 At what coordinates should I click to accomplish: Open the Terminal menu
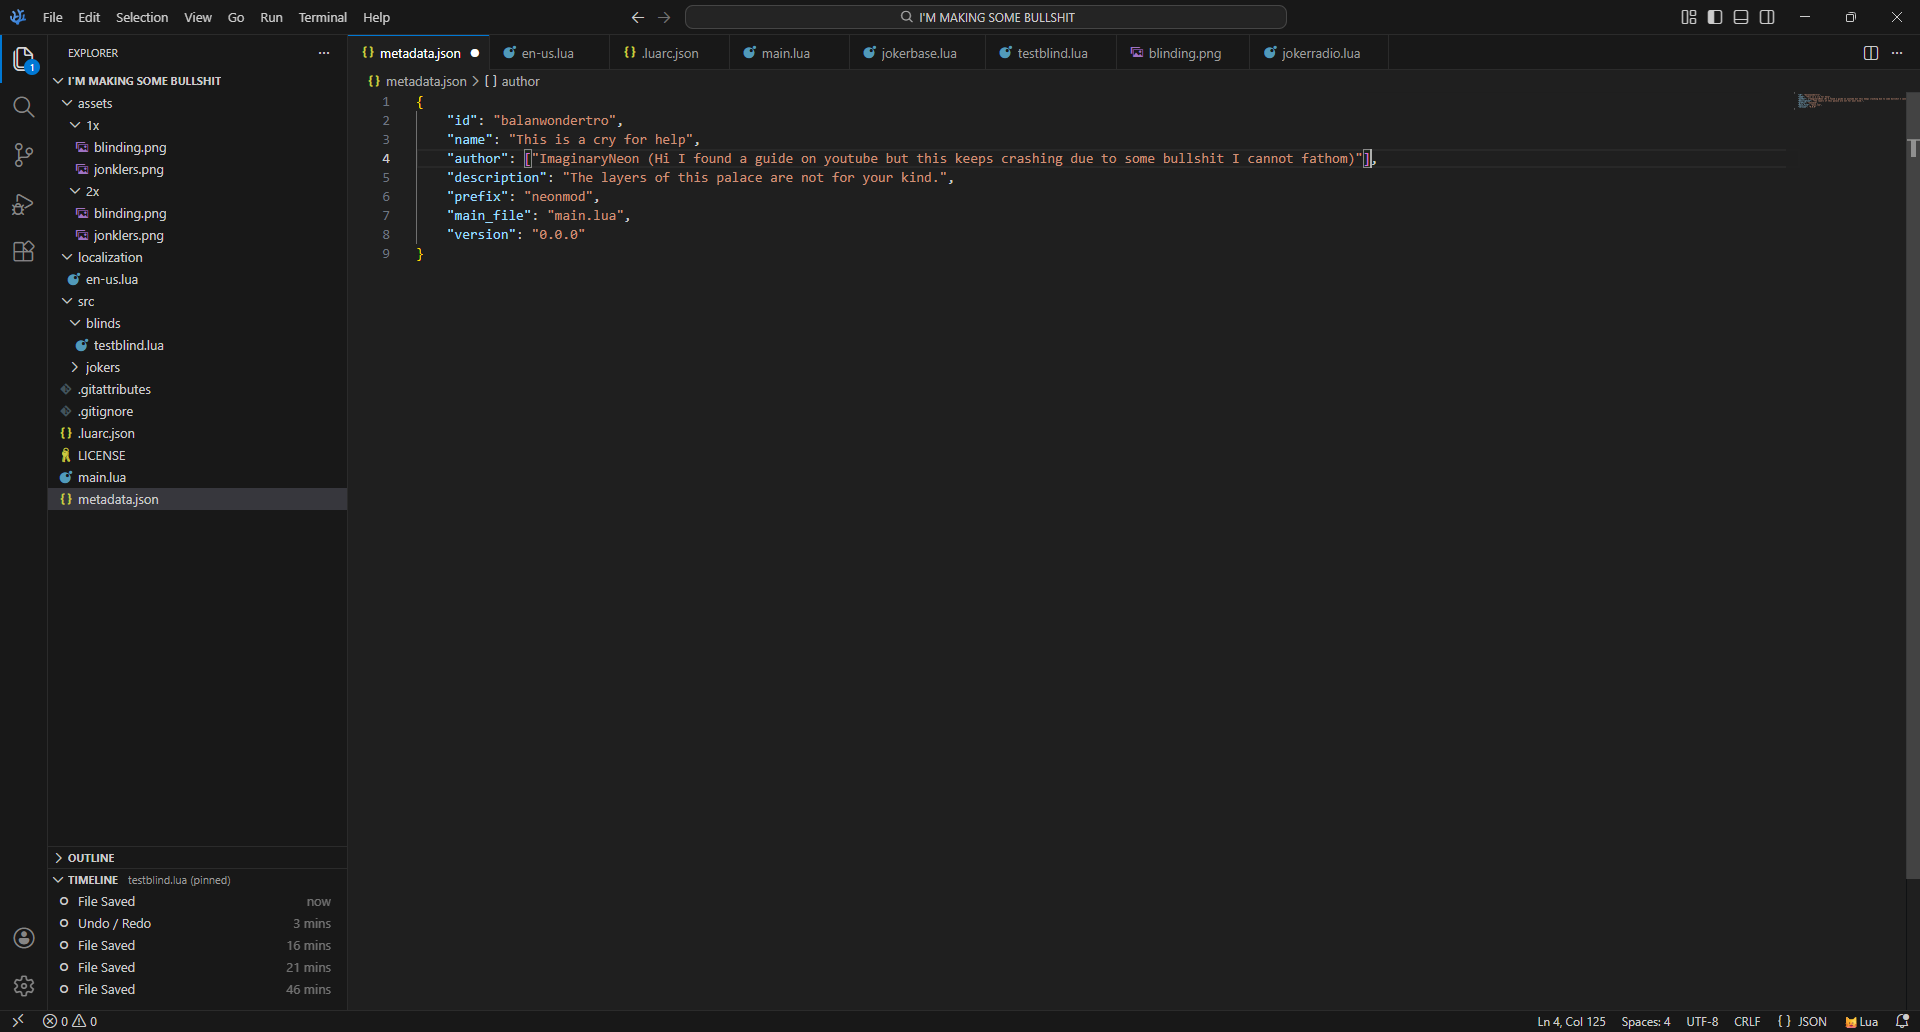click(322, 17)
